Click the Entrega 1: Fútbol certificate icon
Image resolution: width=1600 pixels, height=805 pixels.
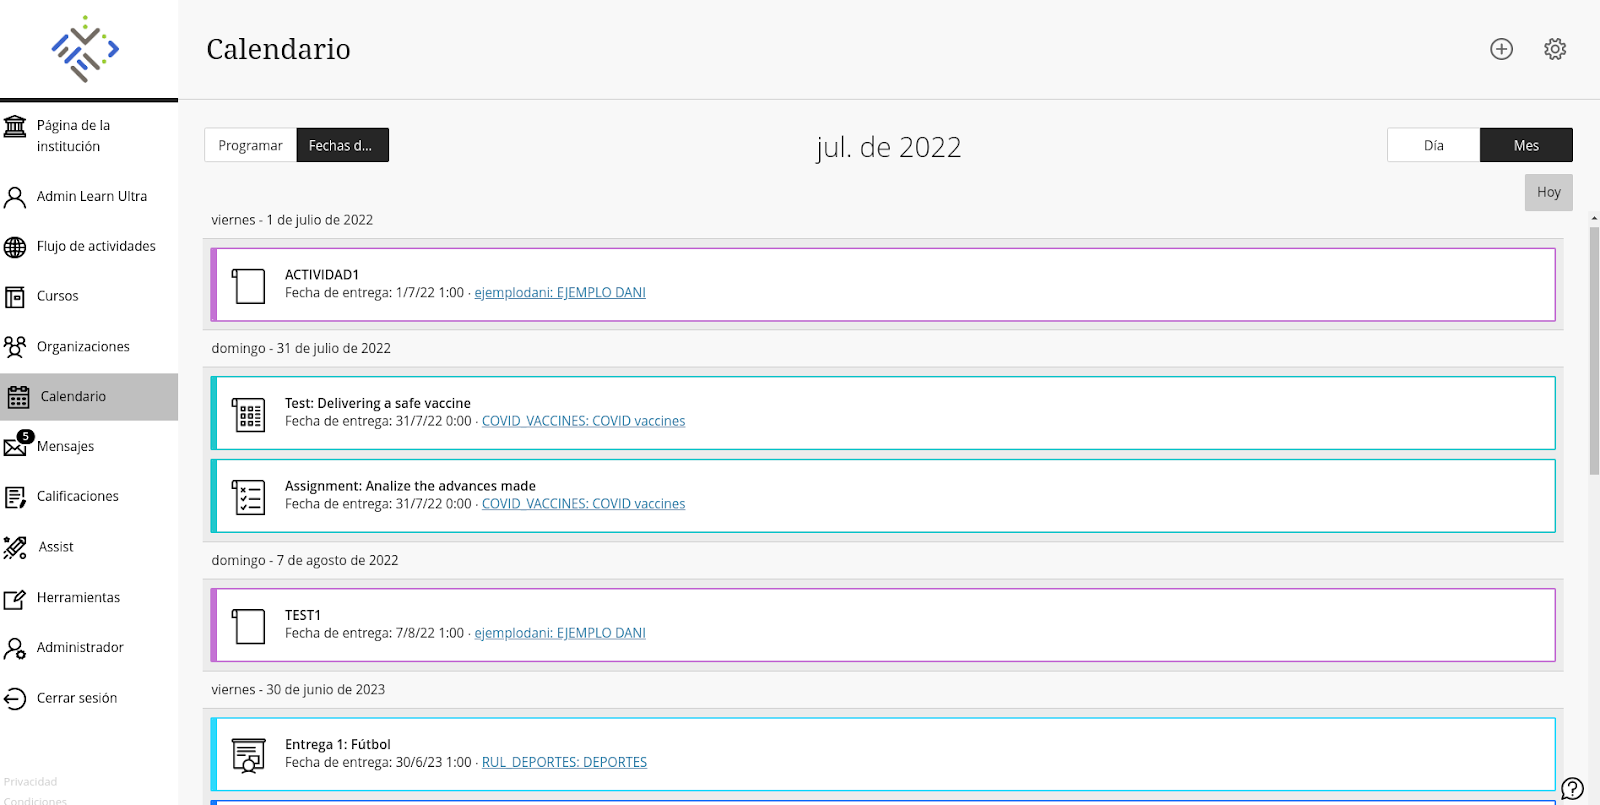(x=248, y=755)
